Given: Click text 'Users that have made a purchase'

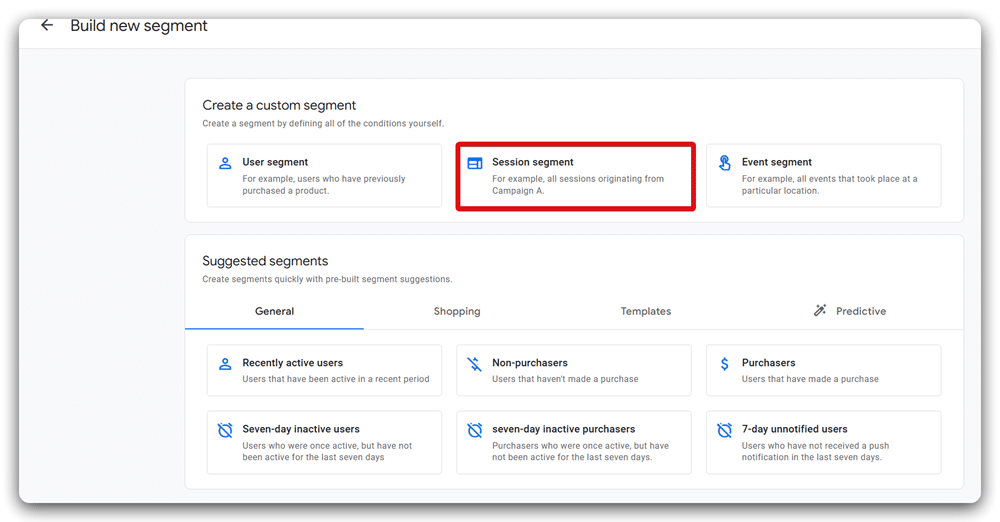Looking at the screenshot, I should tap(809, 379).
